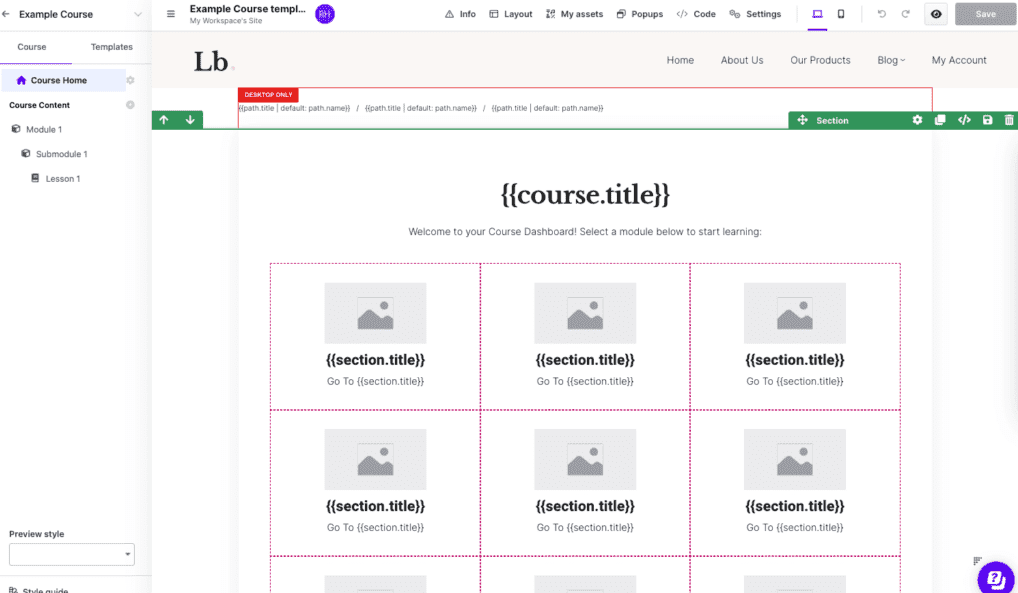1018x593 pixels.
Task: Click Home in site navigation
Action: pos(680,60)
